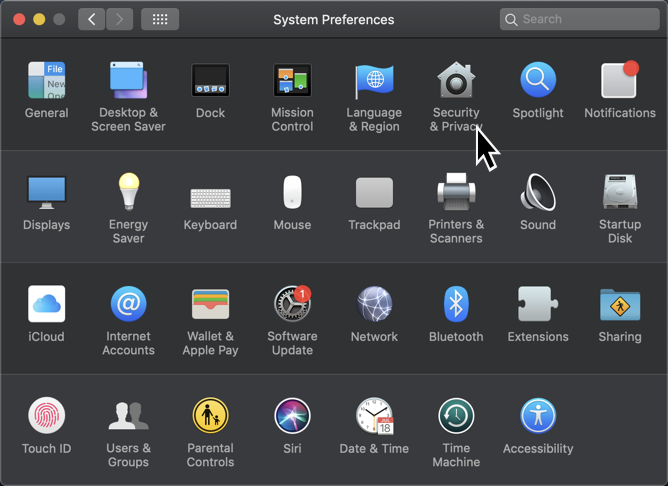Click the Show All grid button
This screenshot has height=486, width=668.
(x=160, y=19)
